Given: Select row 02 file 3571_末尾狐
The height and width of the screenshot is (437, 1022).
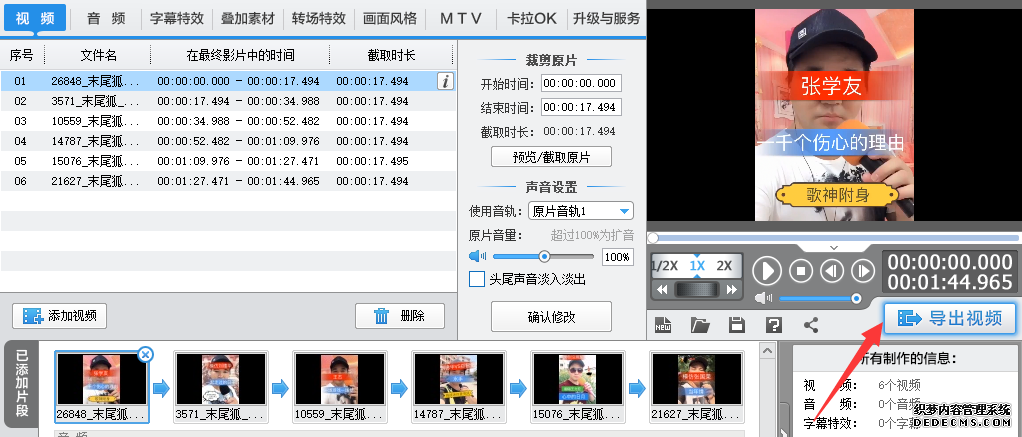Looking at the screenshot, I should 227,101.
